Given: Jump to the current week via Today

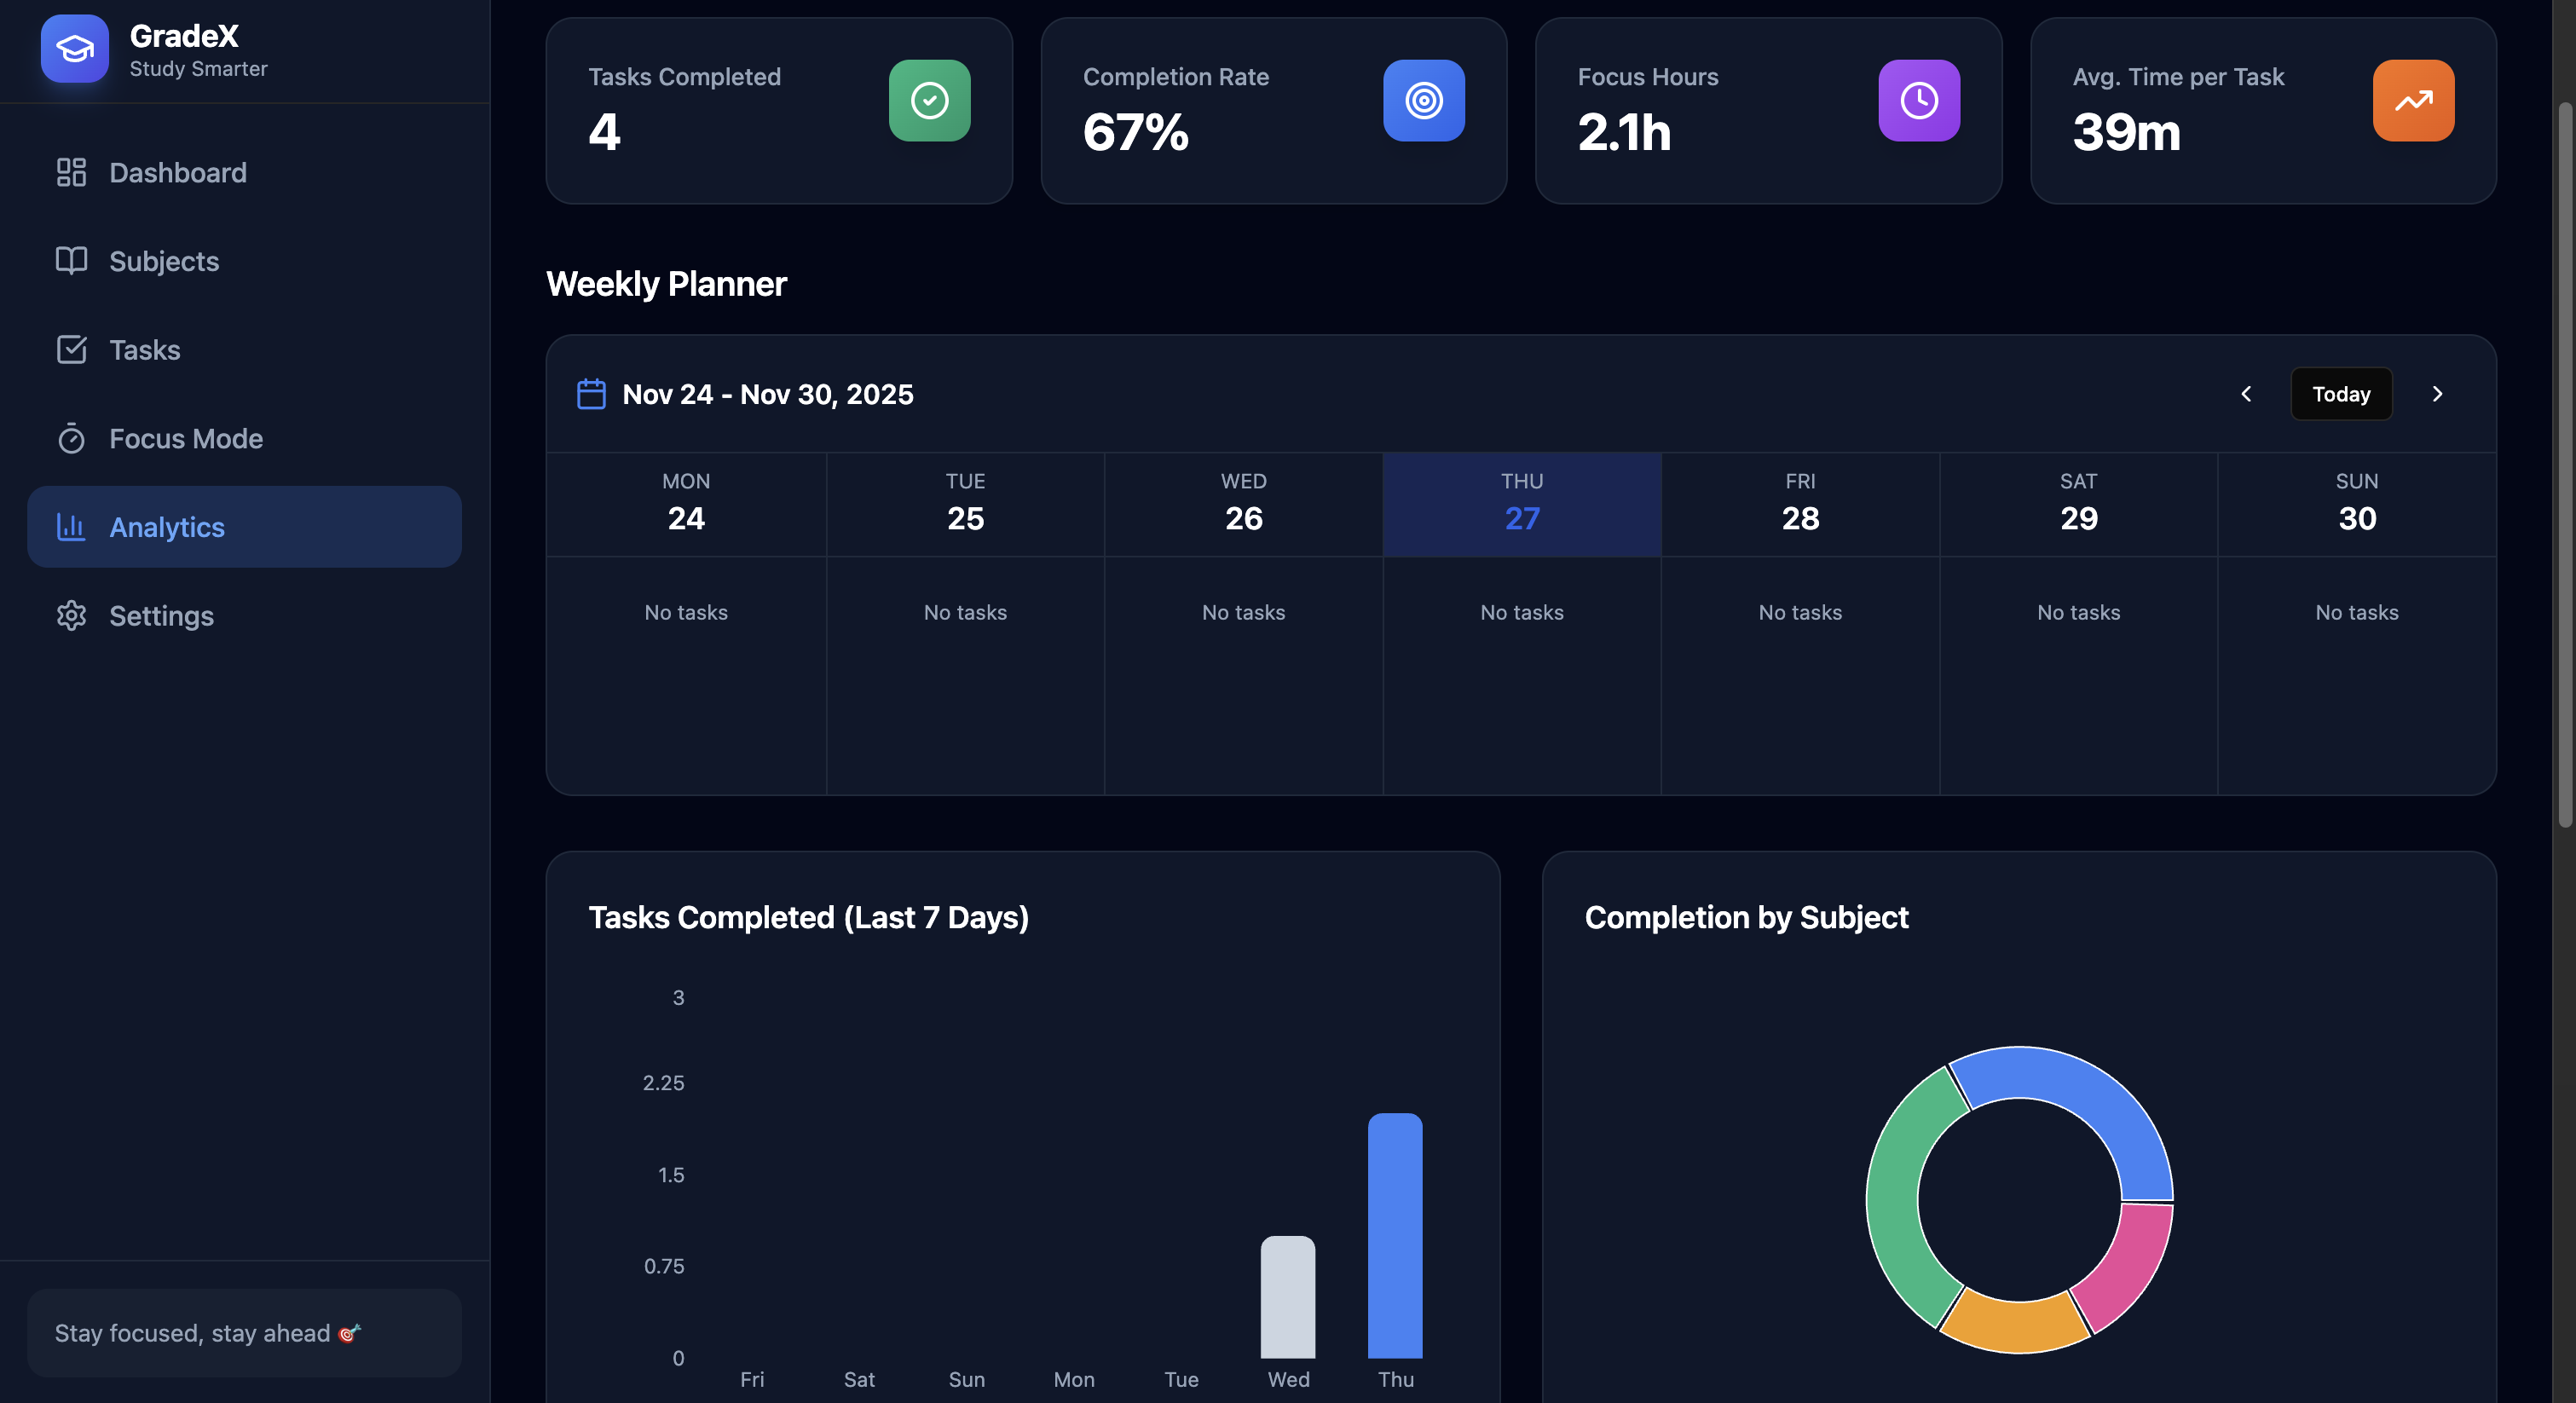Looking at the screenshot, I should click(x=2340, y=394).
